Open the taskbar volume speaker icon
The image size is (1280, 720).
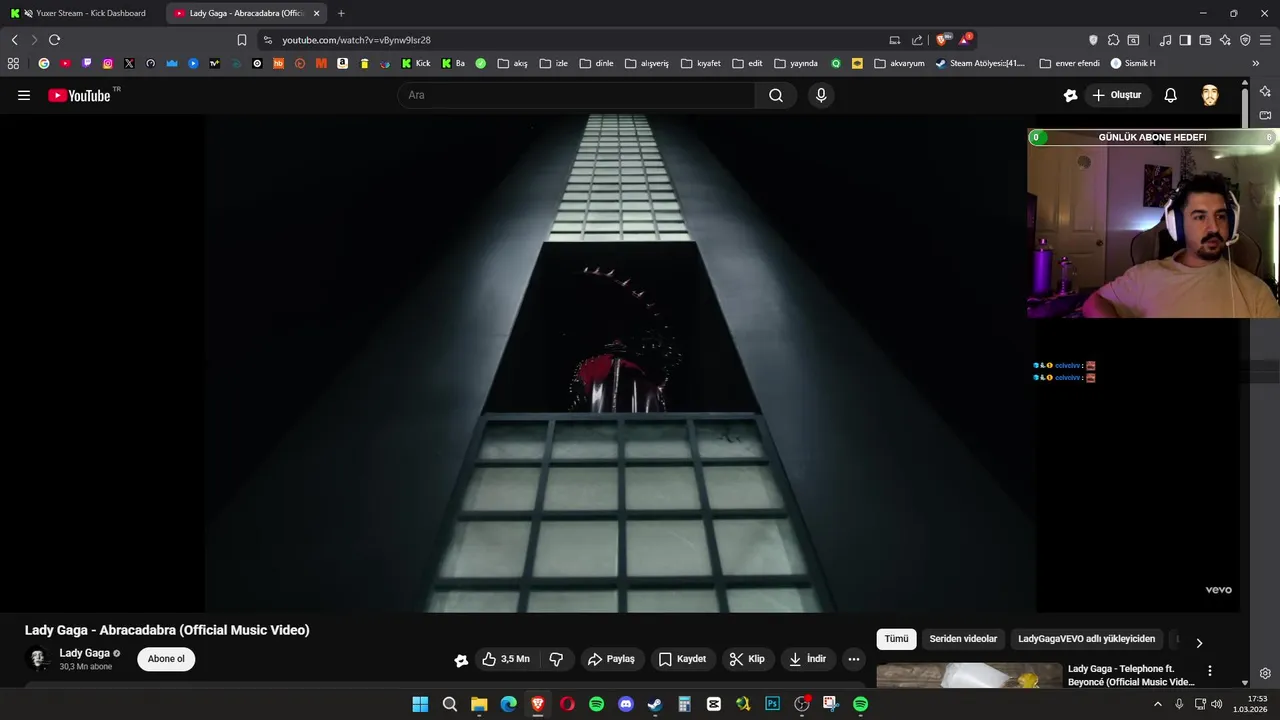[1216, 704]
